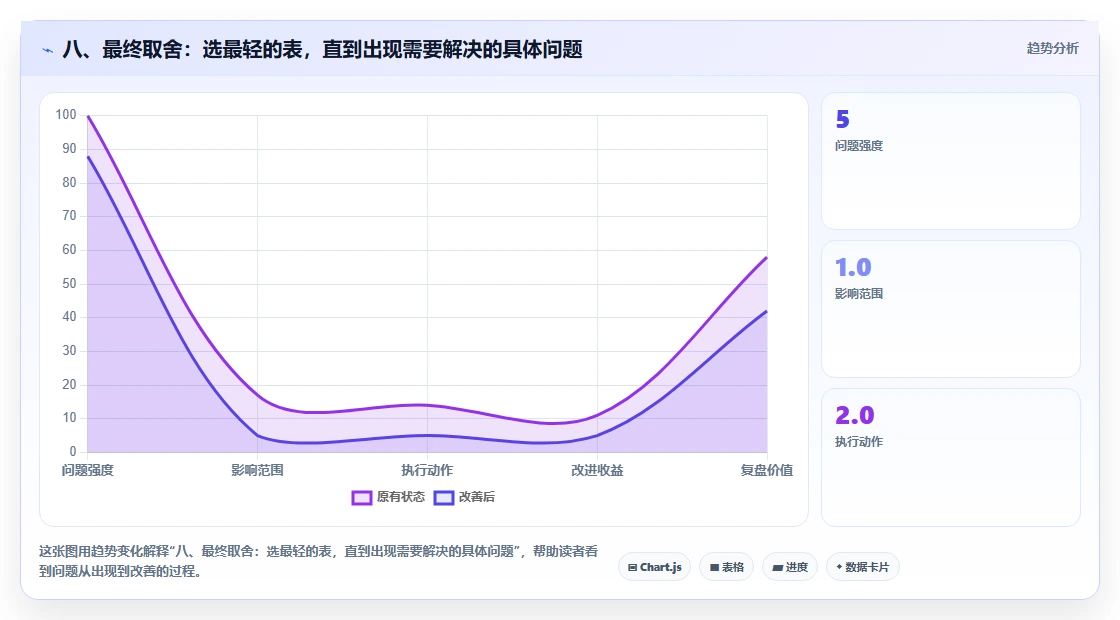Screen dimensions: 1120x620
Task: Click the 50 y-axis tick label
Action: 69,284
